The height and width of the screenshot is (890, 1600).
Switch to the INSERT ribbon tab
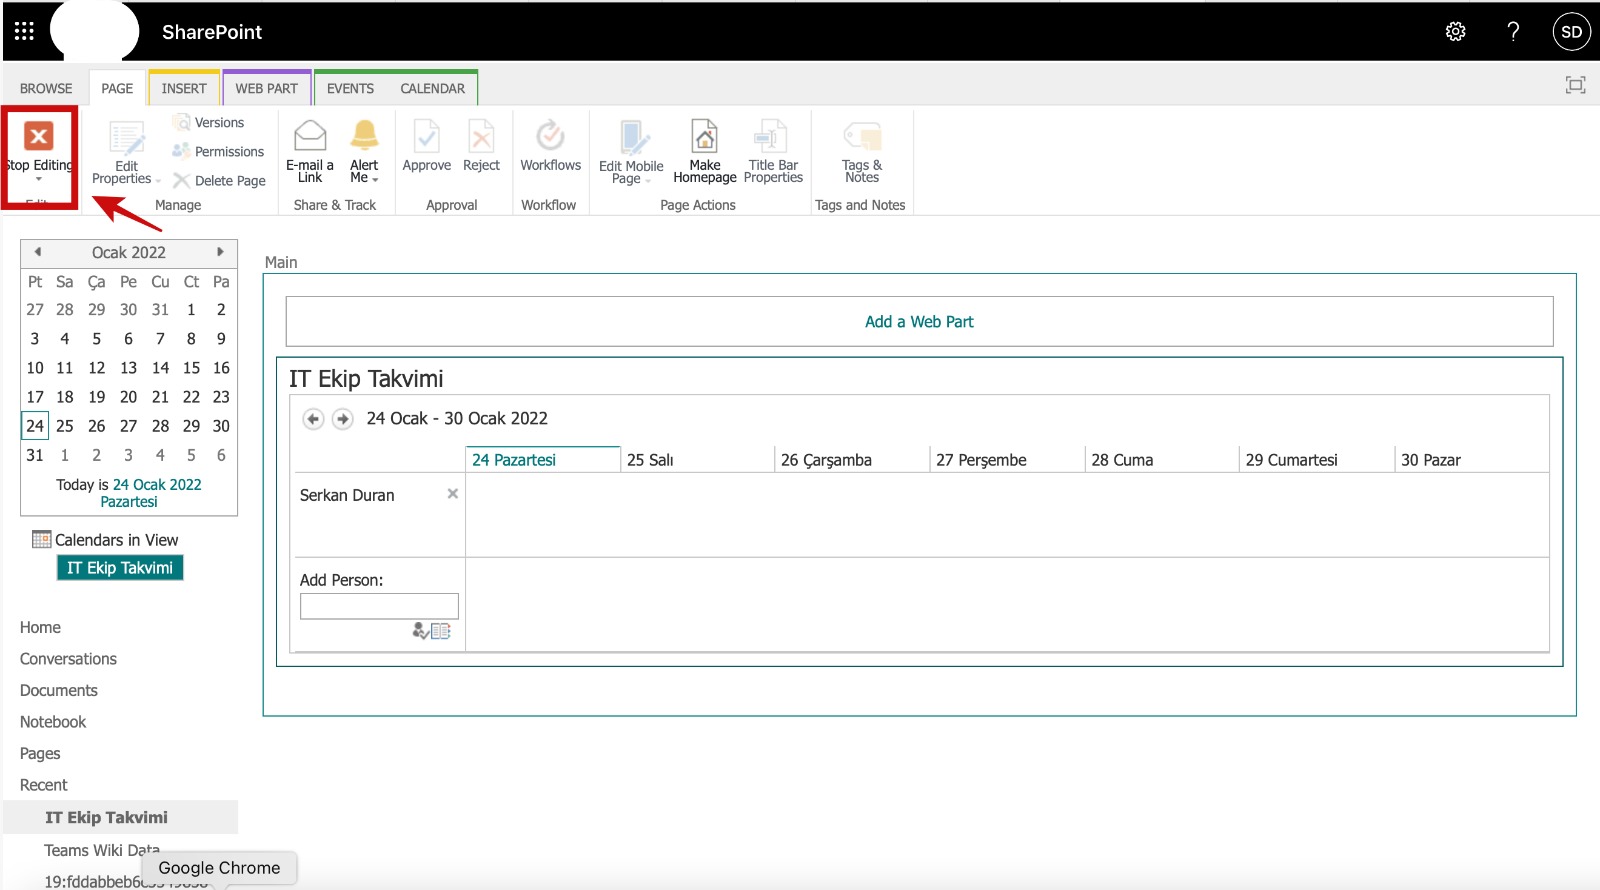184,89
